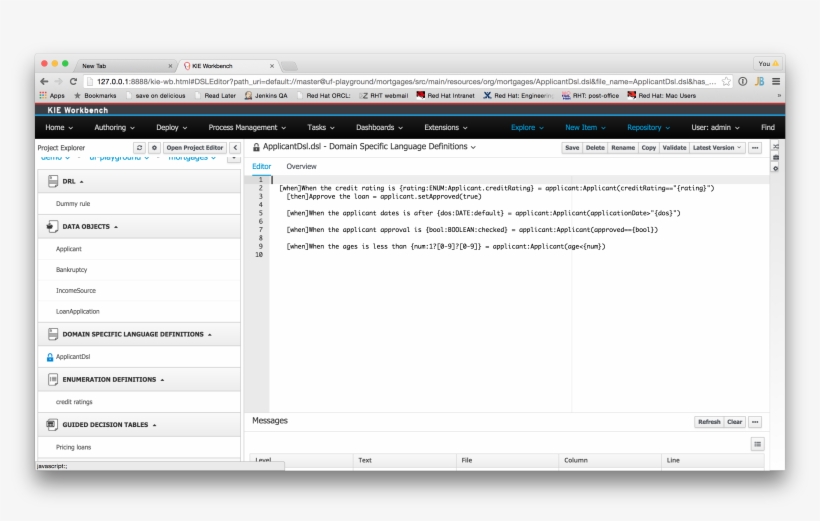The image size is (820, 521).
Task: Open the Latest Version dropdown
Action: (x=717, y=148)
